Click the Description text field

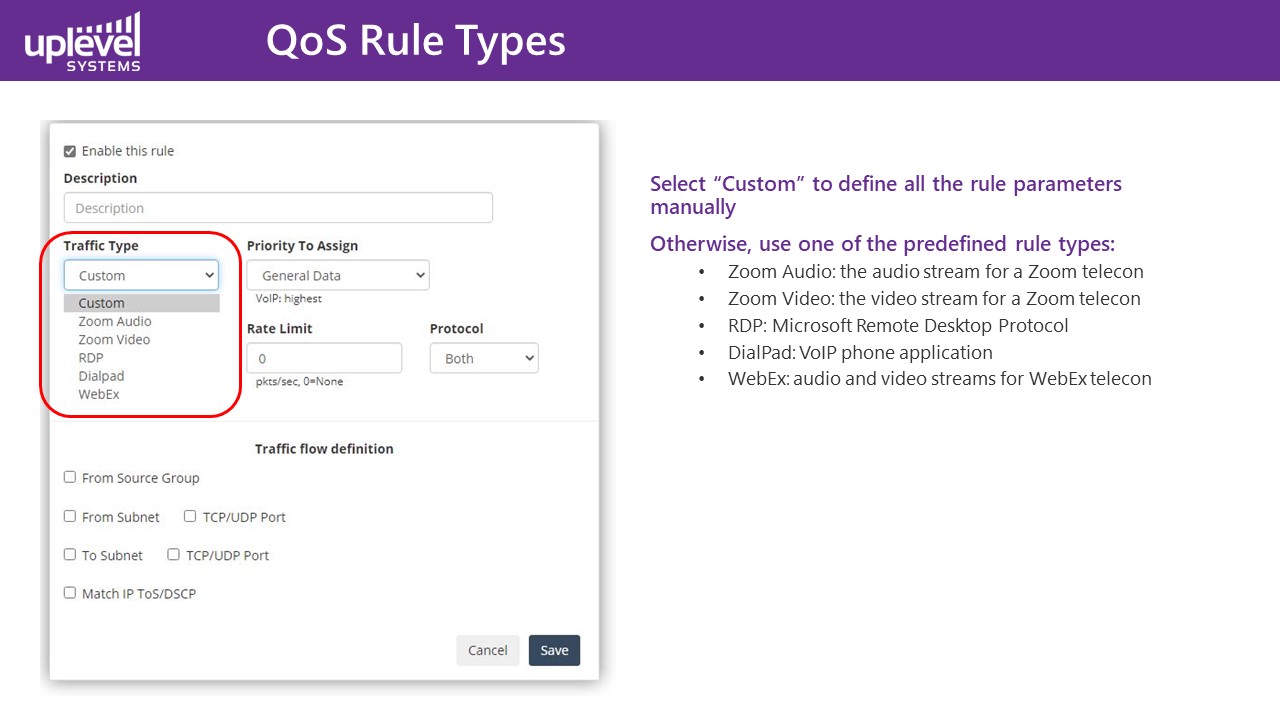[x=278, y=208]
